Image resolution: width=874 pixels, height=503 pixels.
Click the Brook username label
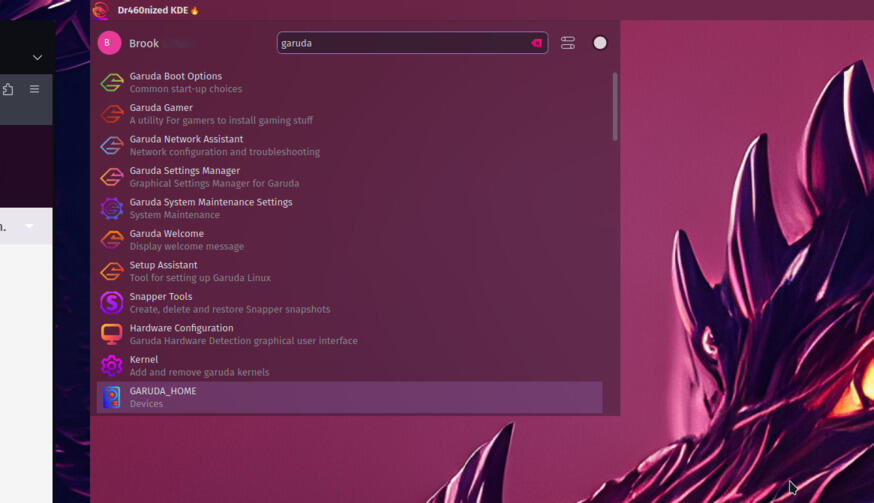click(144, 43)
